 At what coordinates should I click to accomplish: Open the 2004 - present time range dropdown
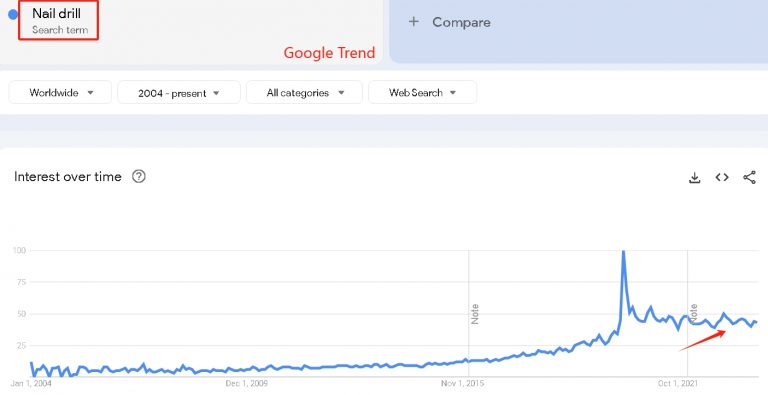pos(179,92)
